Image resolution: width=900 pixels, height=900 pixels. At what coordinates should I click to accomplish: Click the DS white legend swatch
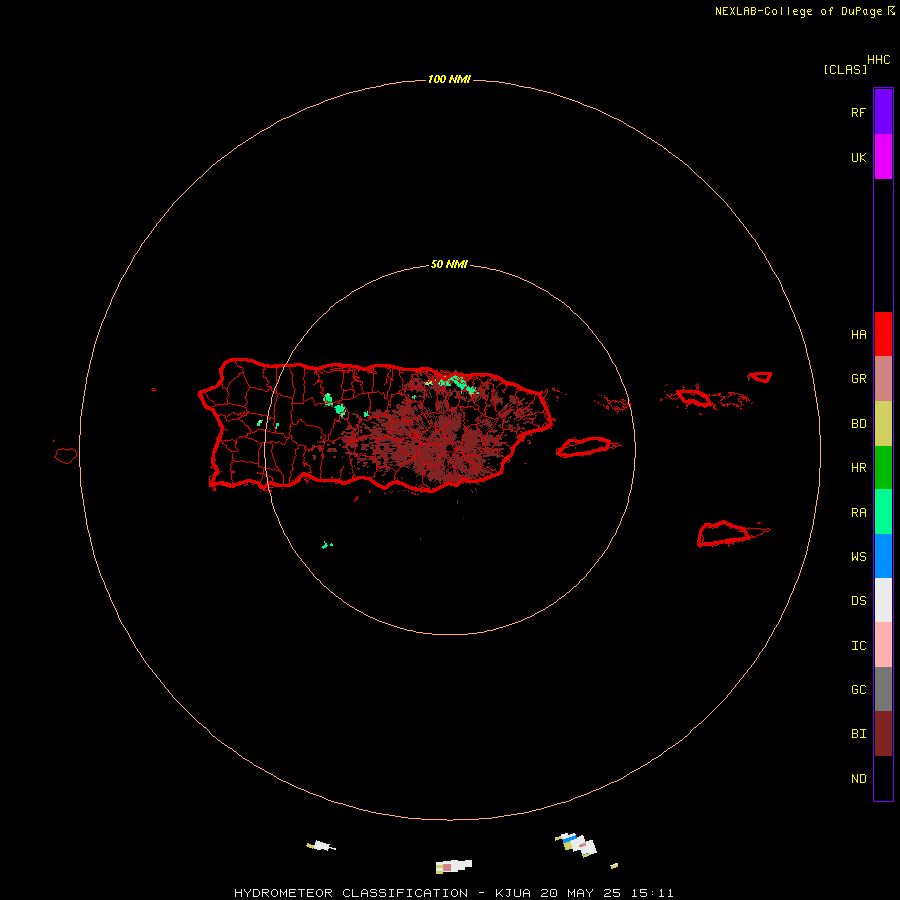883,600
